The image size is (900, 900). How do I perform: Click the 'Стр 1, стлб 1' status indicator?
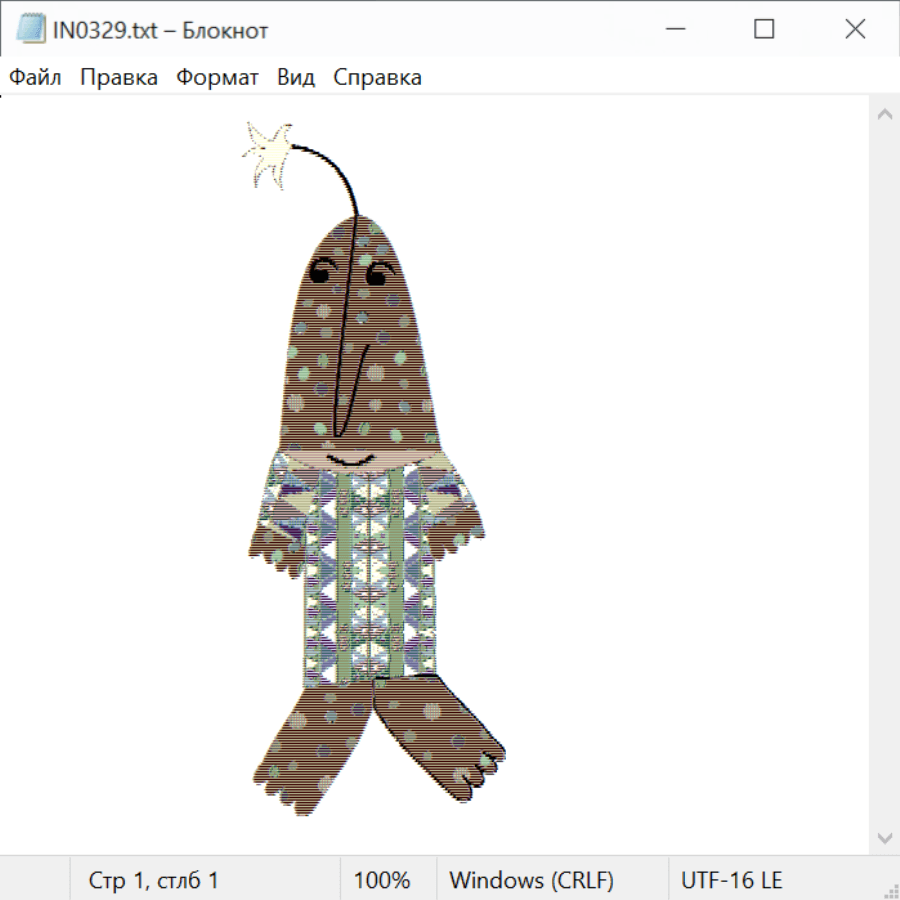154,881
